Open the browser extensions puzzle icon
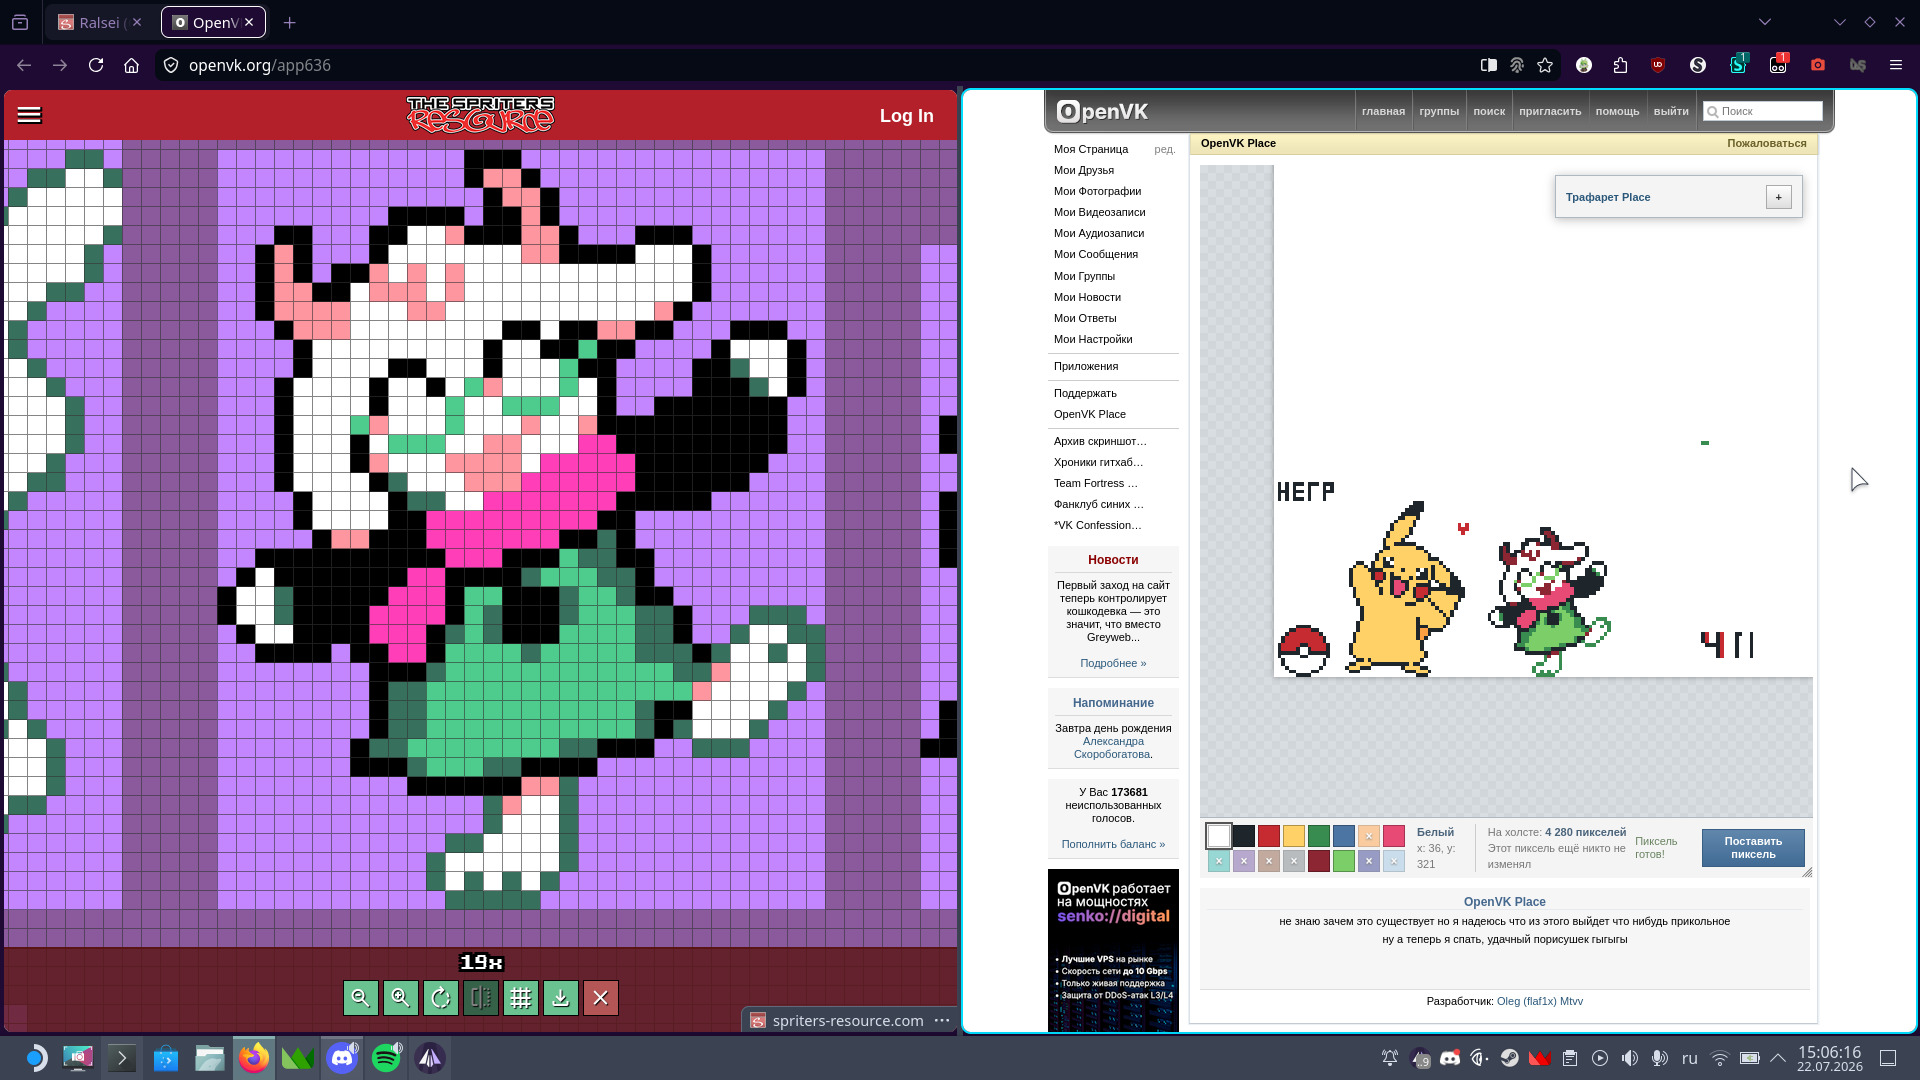Viewport: 1920px width, 1080px height. 1620,65
